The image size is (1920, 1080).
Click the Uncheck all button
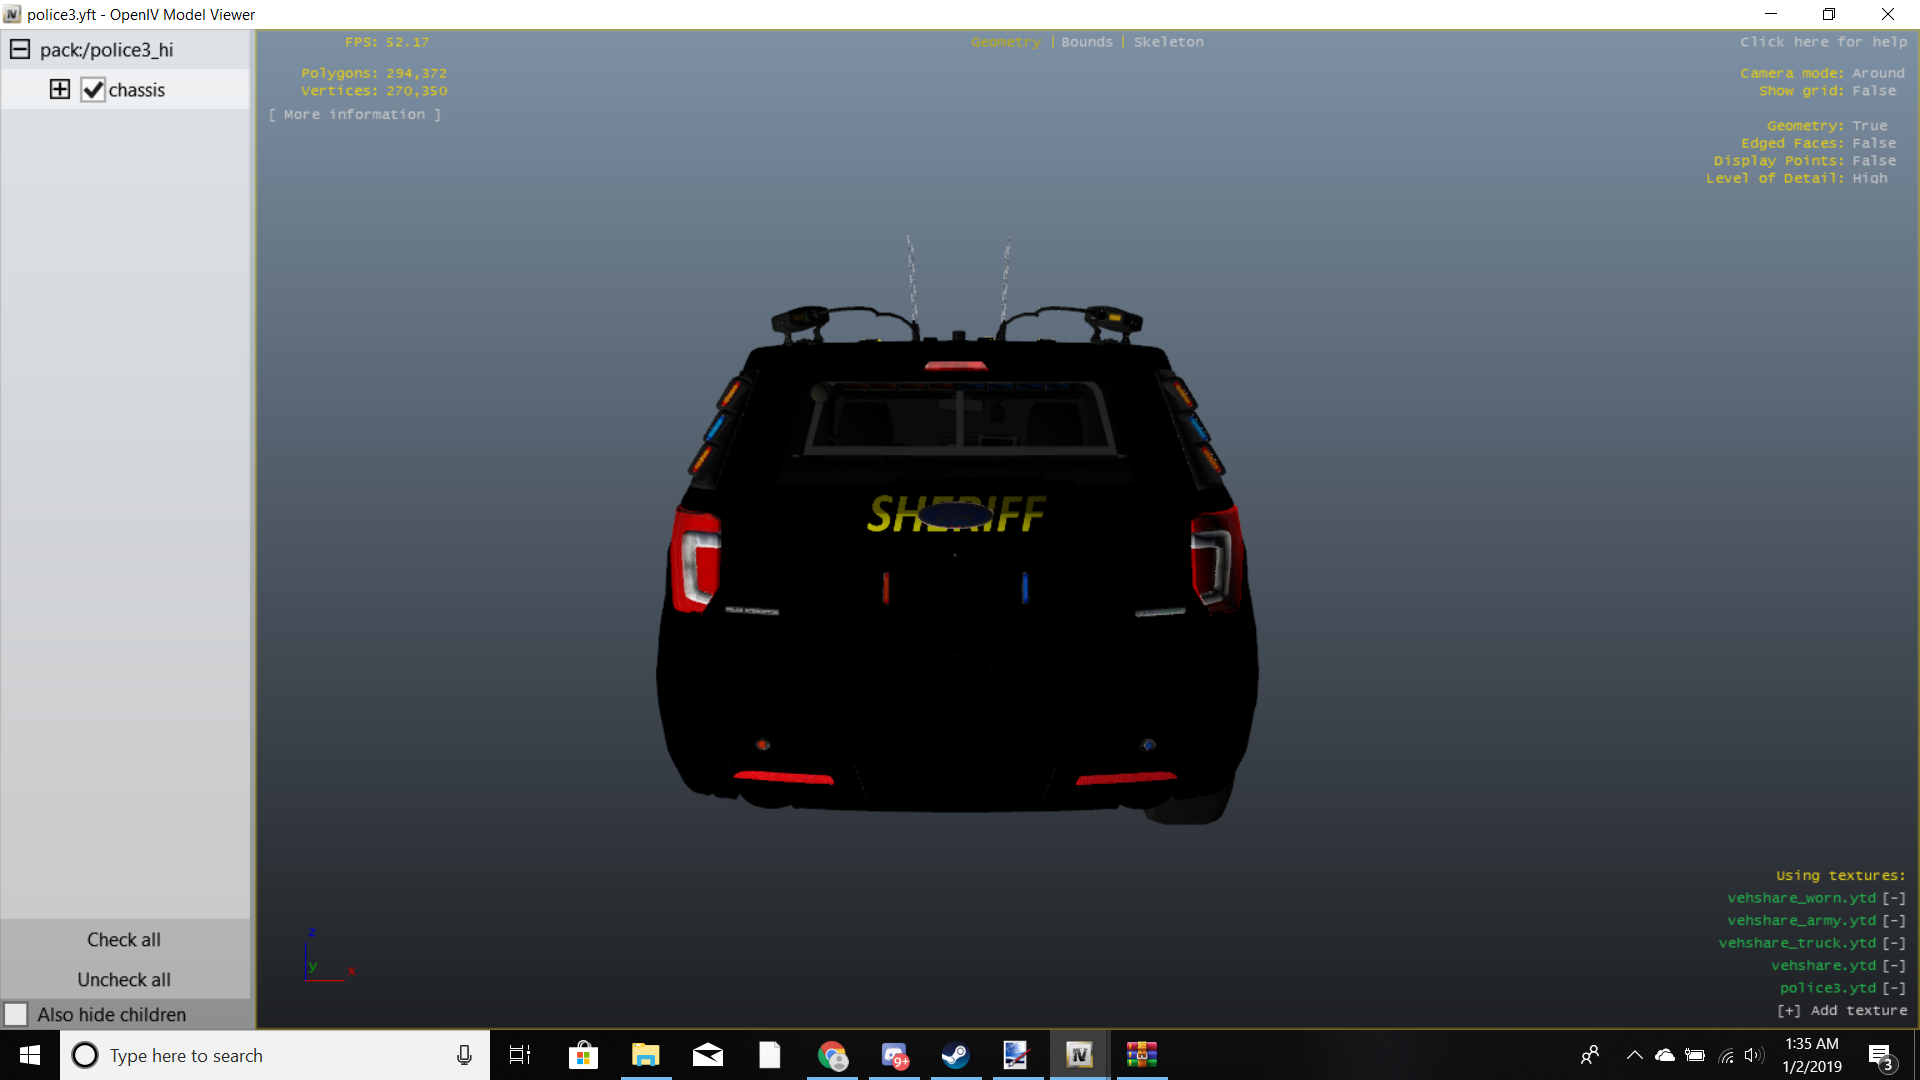coord(124,980)
